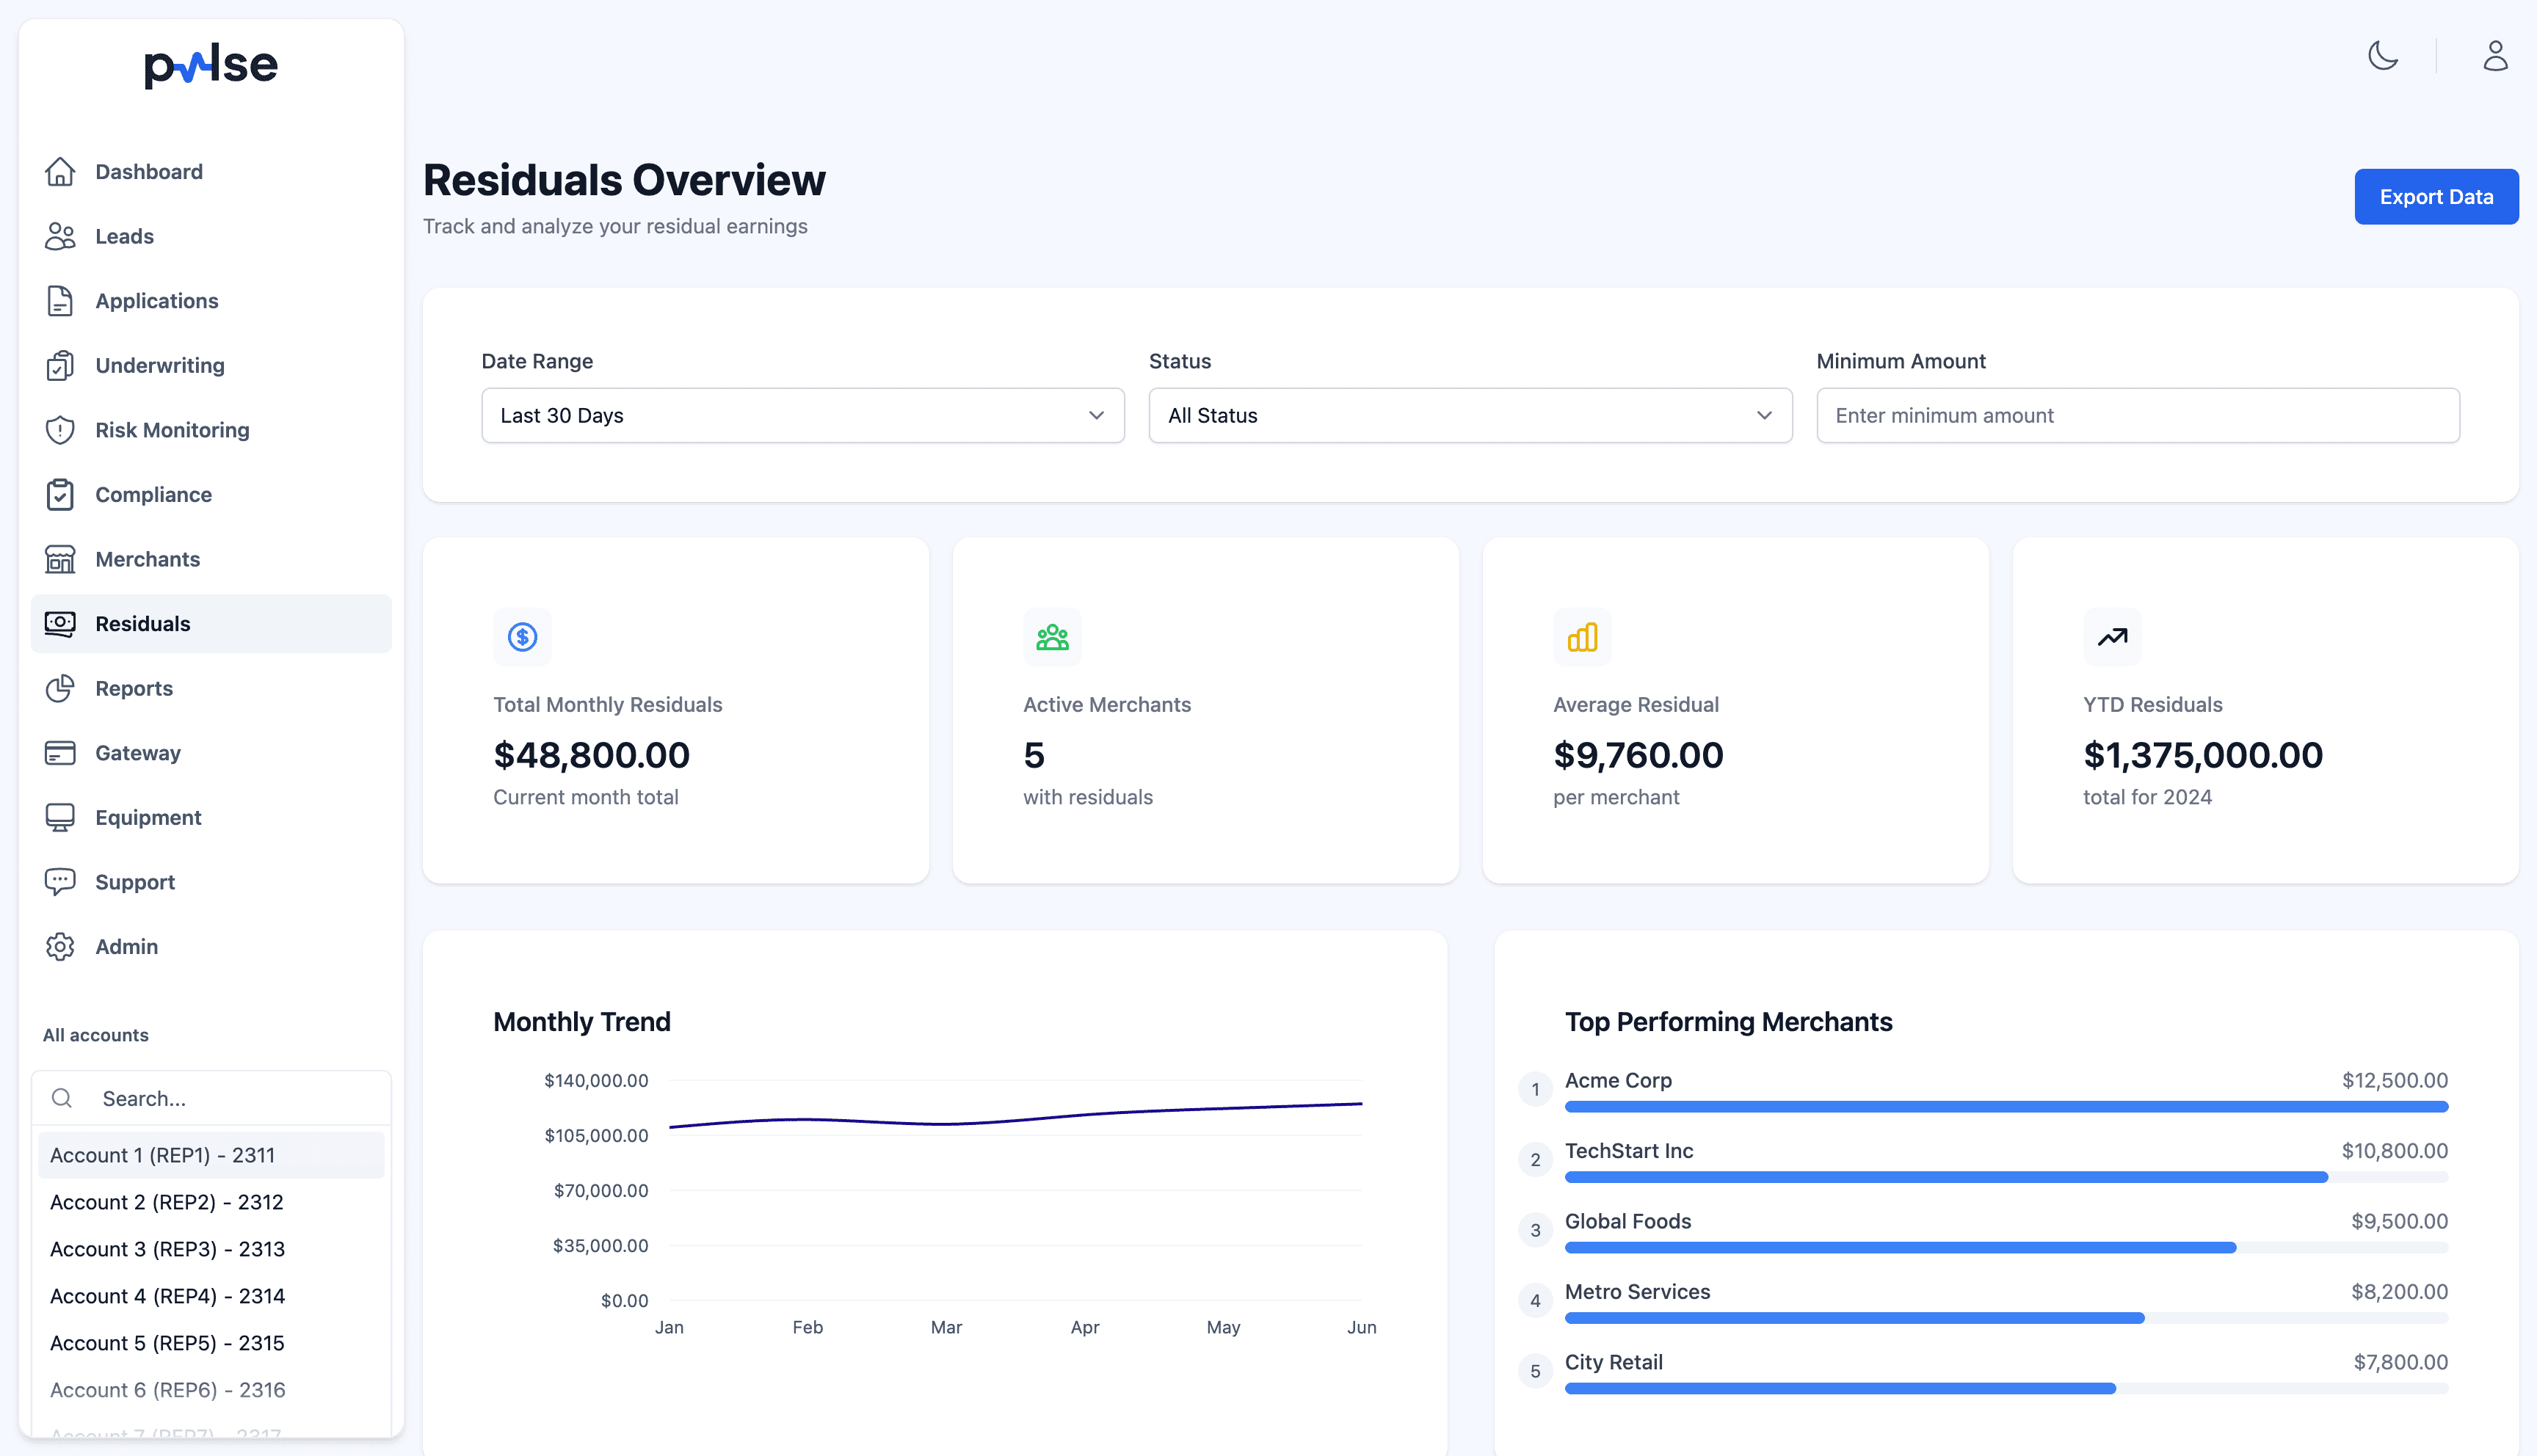Open the Merchants storefront icon
Viewport: 2537px width, 1456px height.
click(x=60, y=559)
